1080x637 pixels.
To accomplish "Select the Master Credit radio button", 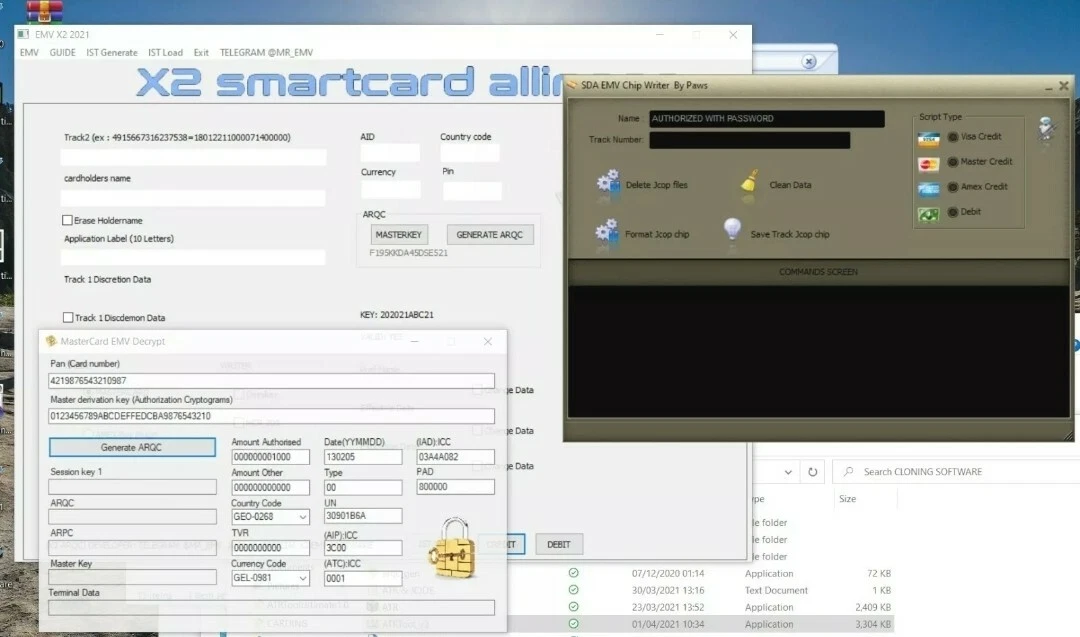I will pos(953,162).
